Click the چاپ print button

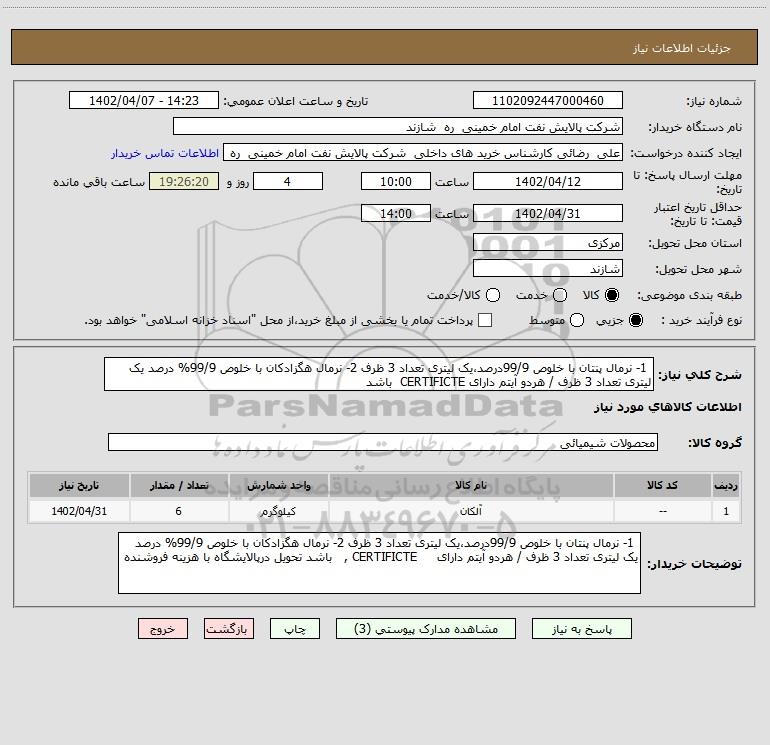coord(295,629)
